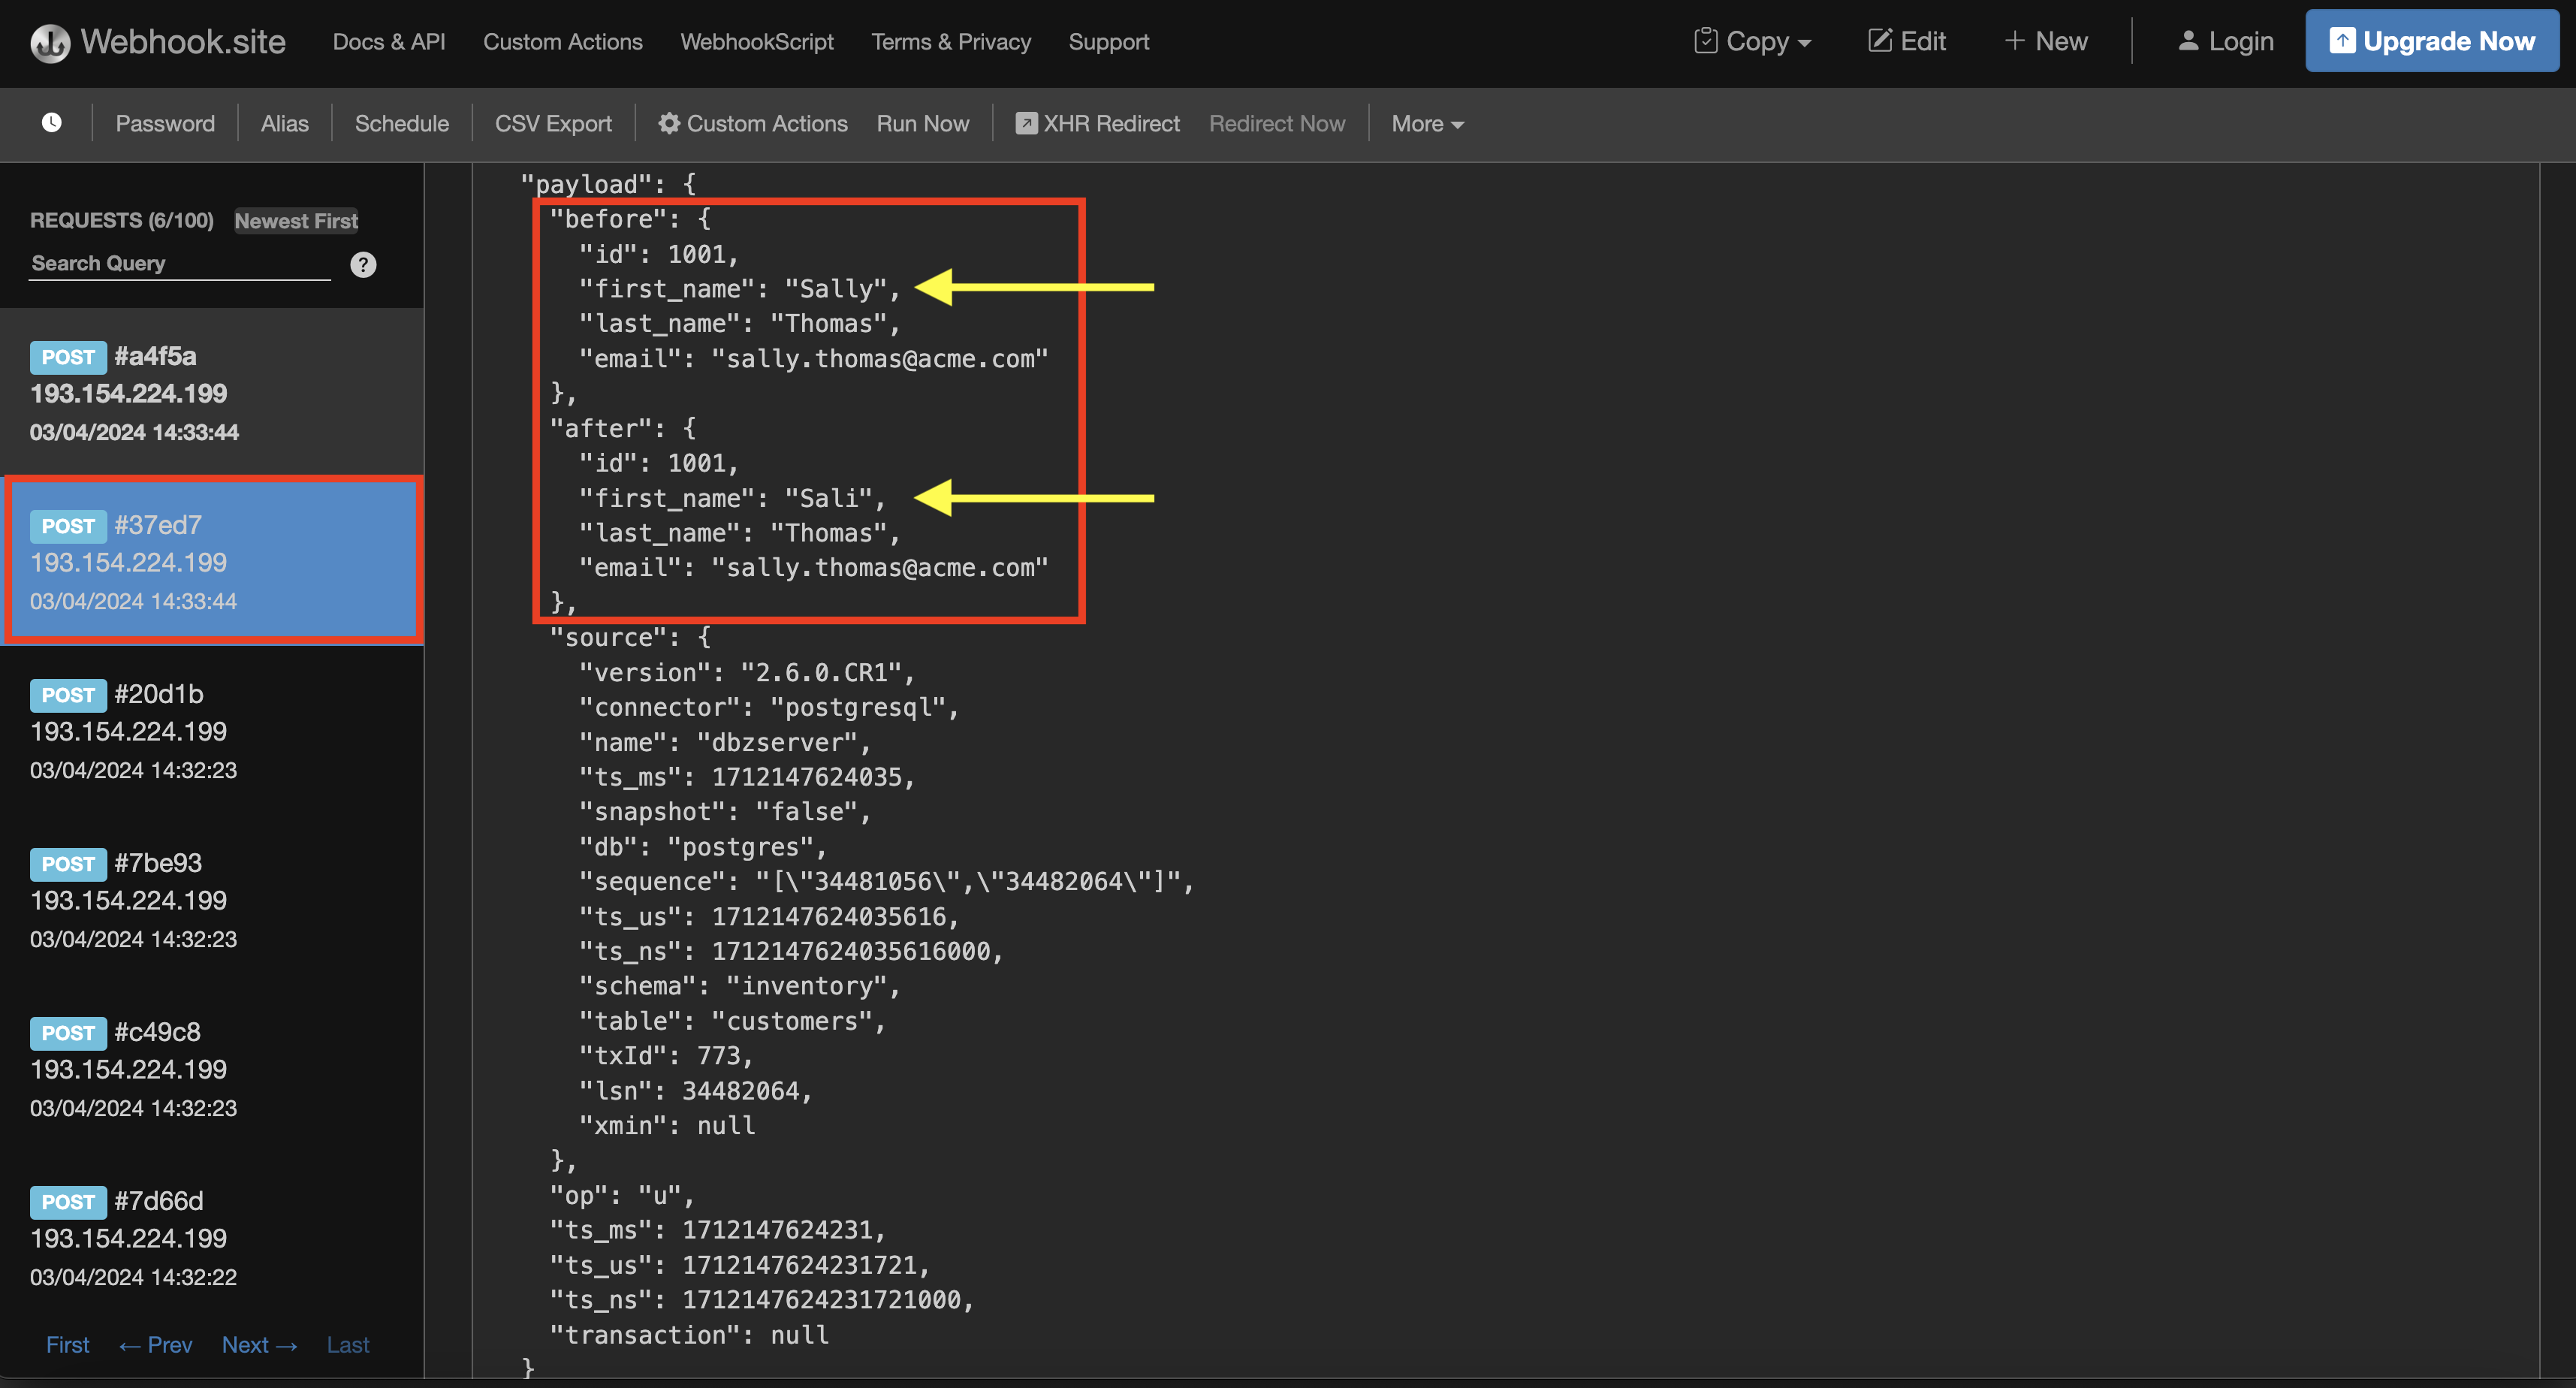
Task: Click the Webhook.site logo icon
Action: (50, 42)
